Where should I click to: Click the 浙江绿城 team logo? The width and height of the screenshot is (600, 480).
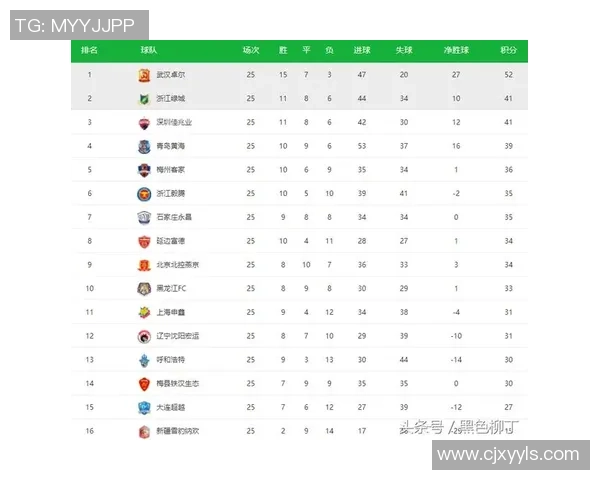click(144, 99)
